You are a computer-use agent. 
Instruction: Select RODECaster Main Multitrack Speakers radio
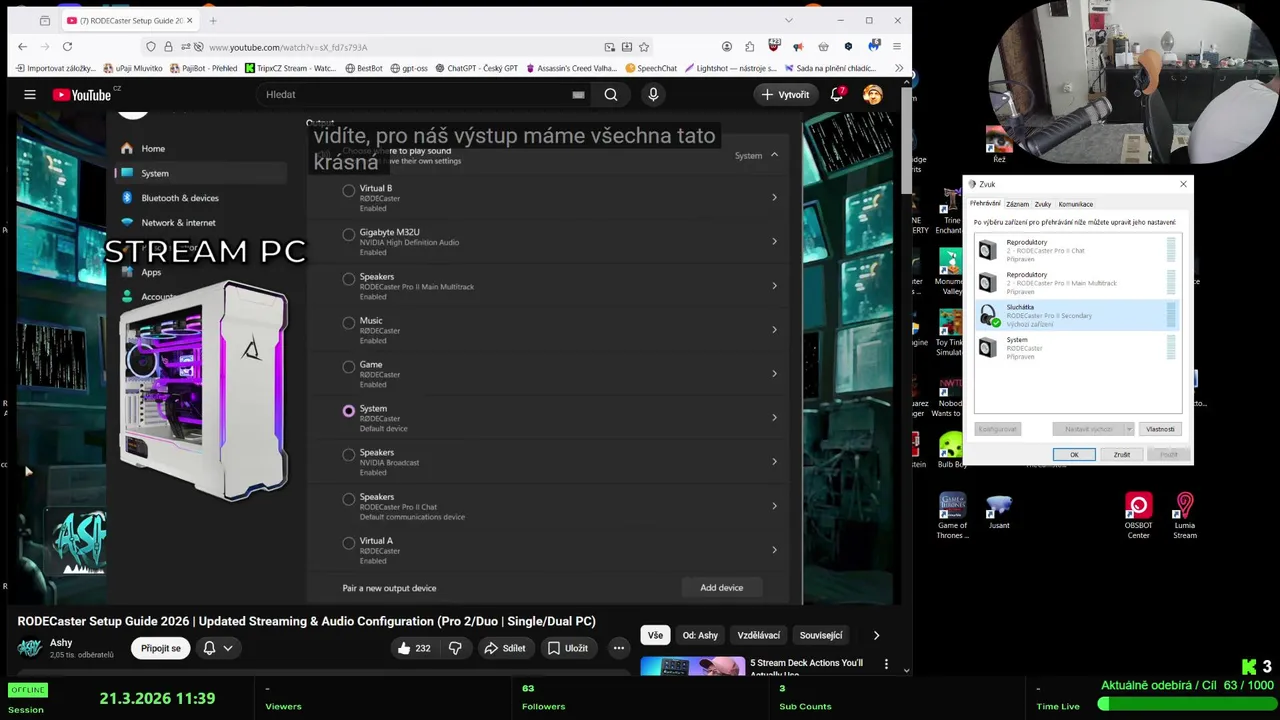(x=349, y=278)
